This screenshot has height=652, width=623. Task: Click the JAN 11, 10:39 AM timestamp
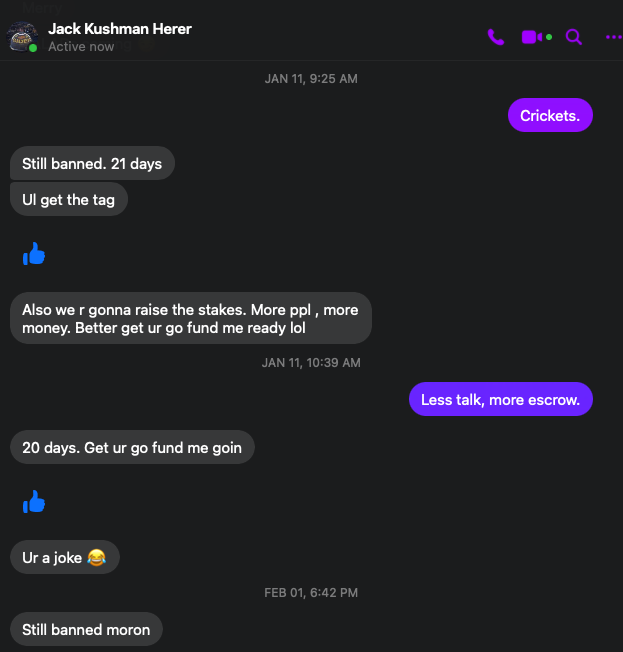[x=311, y=363]
